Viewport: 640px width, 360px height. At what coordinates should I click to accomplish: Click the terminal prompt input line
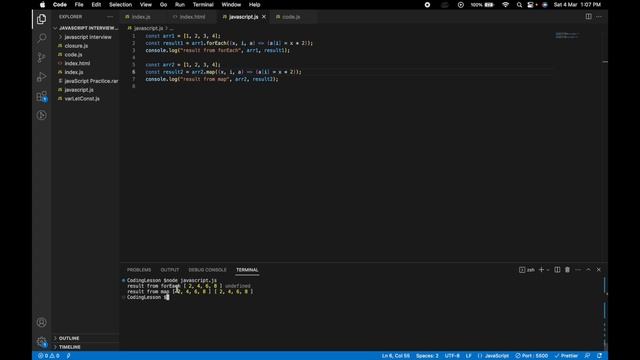tap(148, 298)
